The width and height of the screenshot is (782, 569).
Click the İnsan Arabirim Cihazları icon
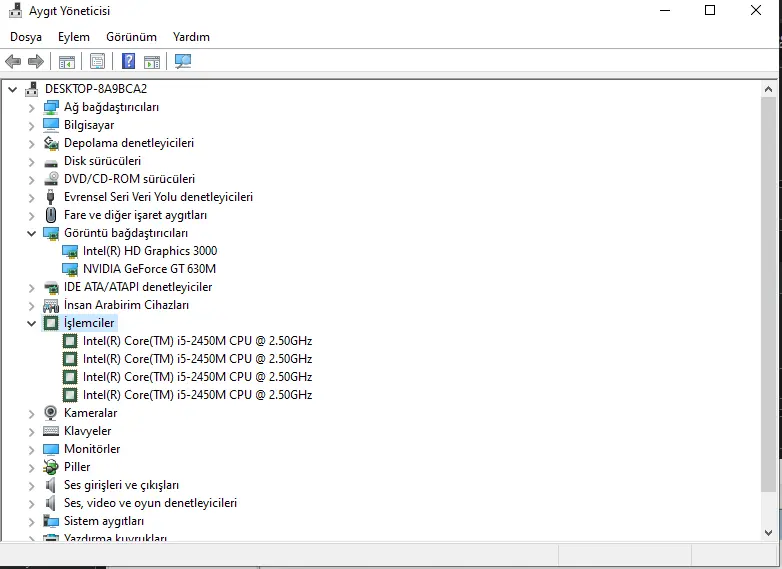[51, 305]
